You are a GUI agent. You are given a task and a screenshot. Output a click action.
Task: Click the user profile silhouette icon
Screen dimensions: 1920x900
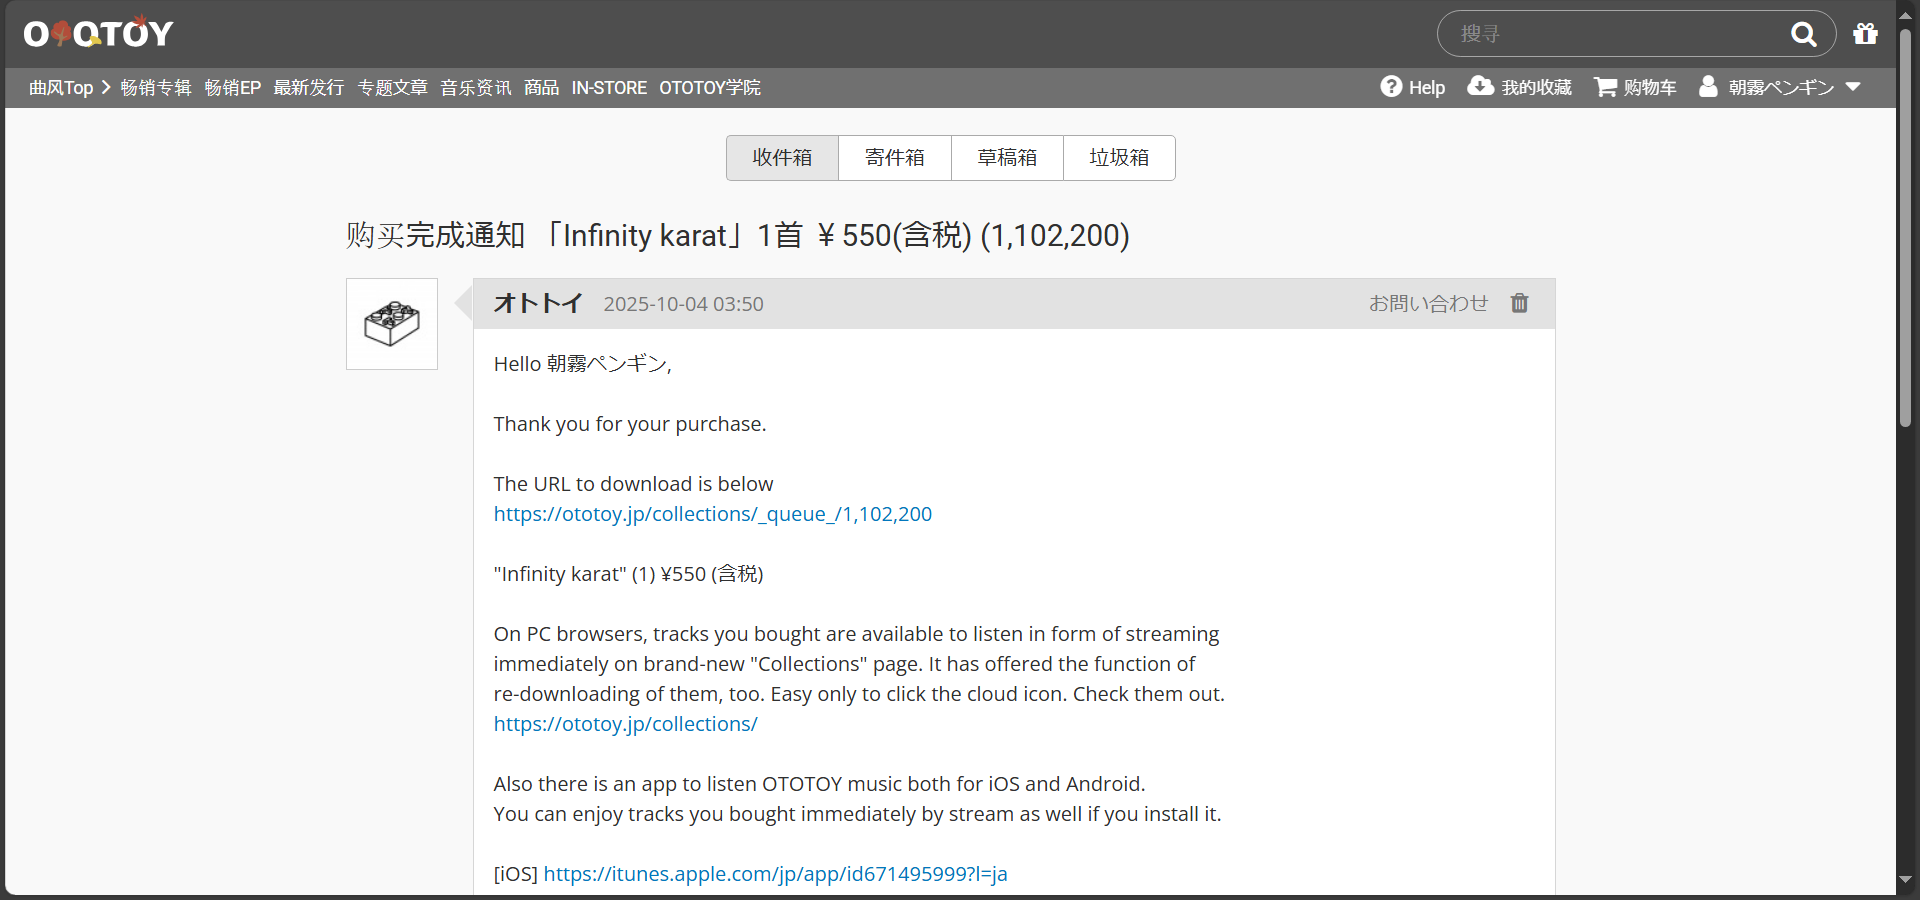pos(1708,87)
